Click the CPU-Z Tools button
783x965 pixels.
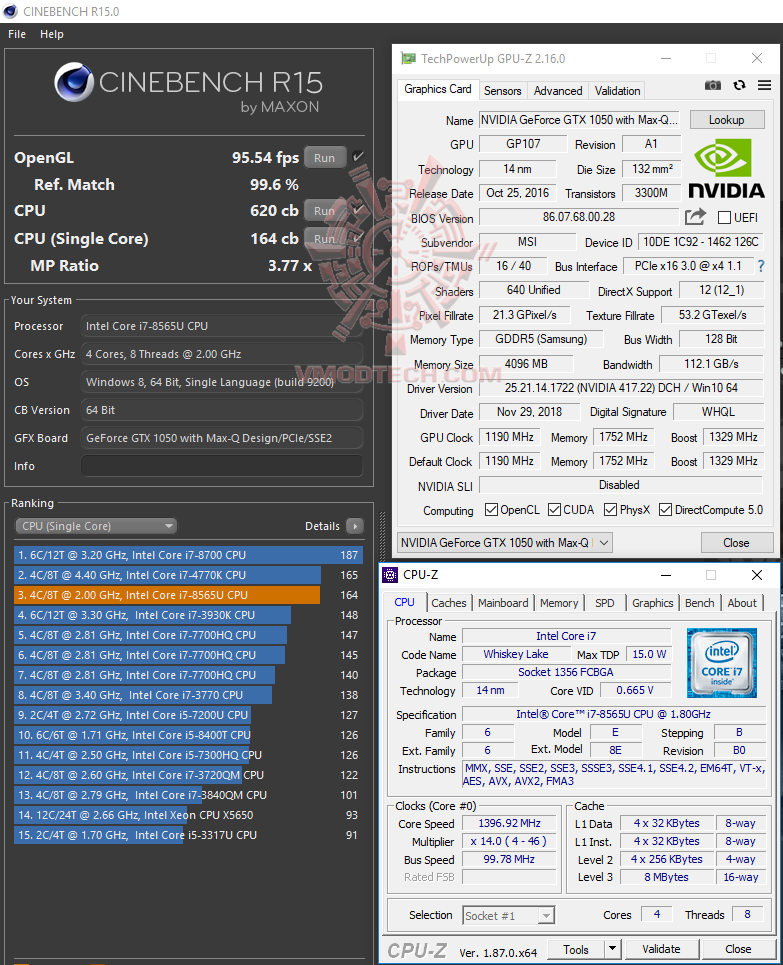576,950
